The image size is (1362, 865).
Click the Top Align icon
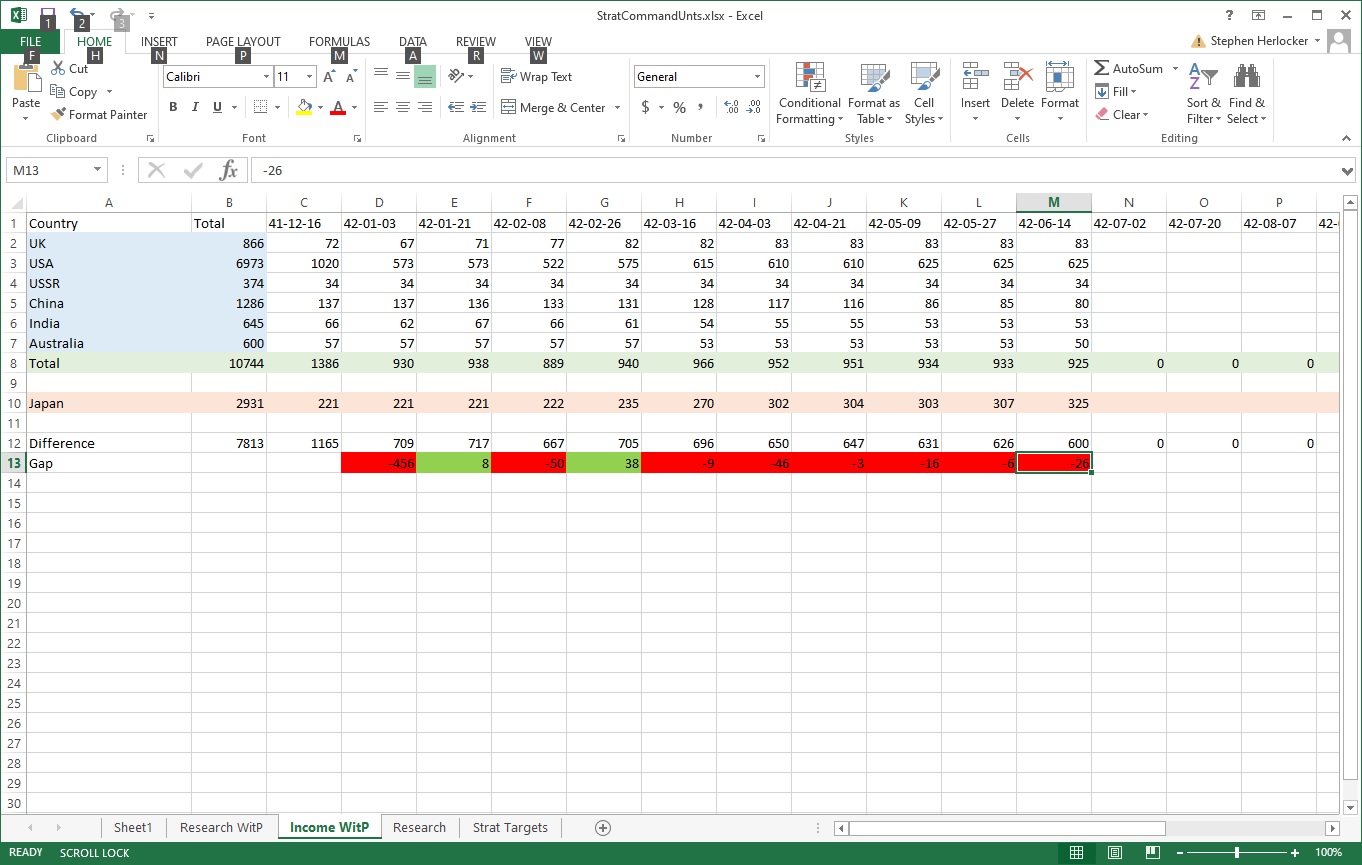[x=381, y=77]
